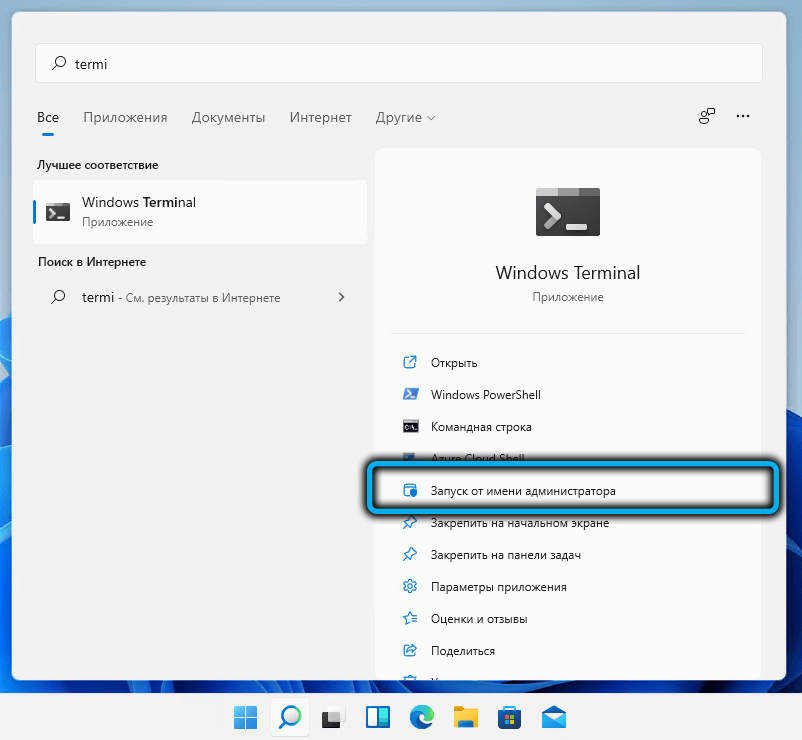Open File Explorer from the taskbar
The image size is (802, 740).
pyautogui.click(x=465, y=717)
